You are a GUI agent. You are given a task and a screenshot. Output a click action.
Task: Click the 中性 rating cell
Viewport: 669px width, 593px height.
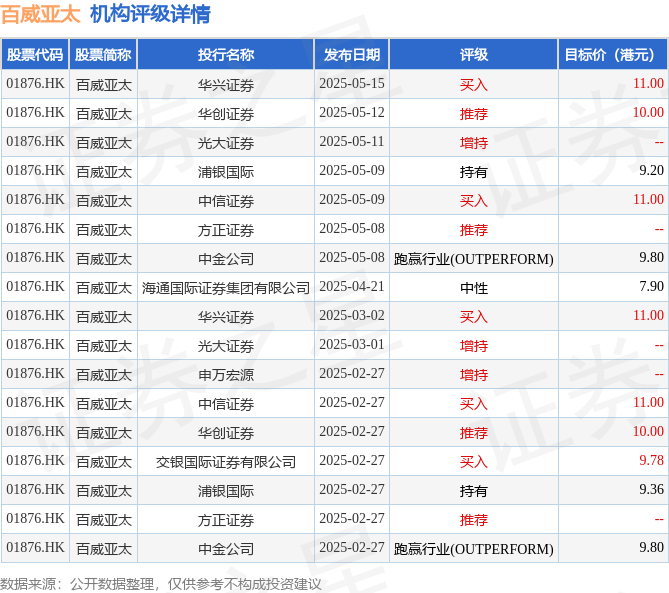point(474,288)
